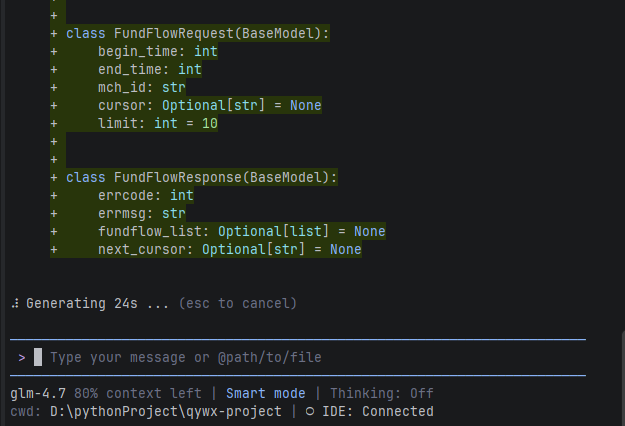
Task: Click the cwd project path D:\pythonProject\qywx-project
Action: tap(166, 411)
